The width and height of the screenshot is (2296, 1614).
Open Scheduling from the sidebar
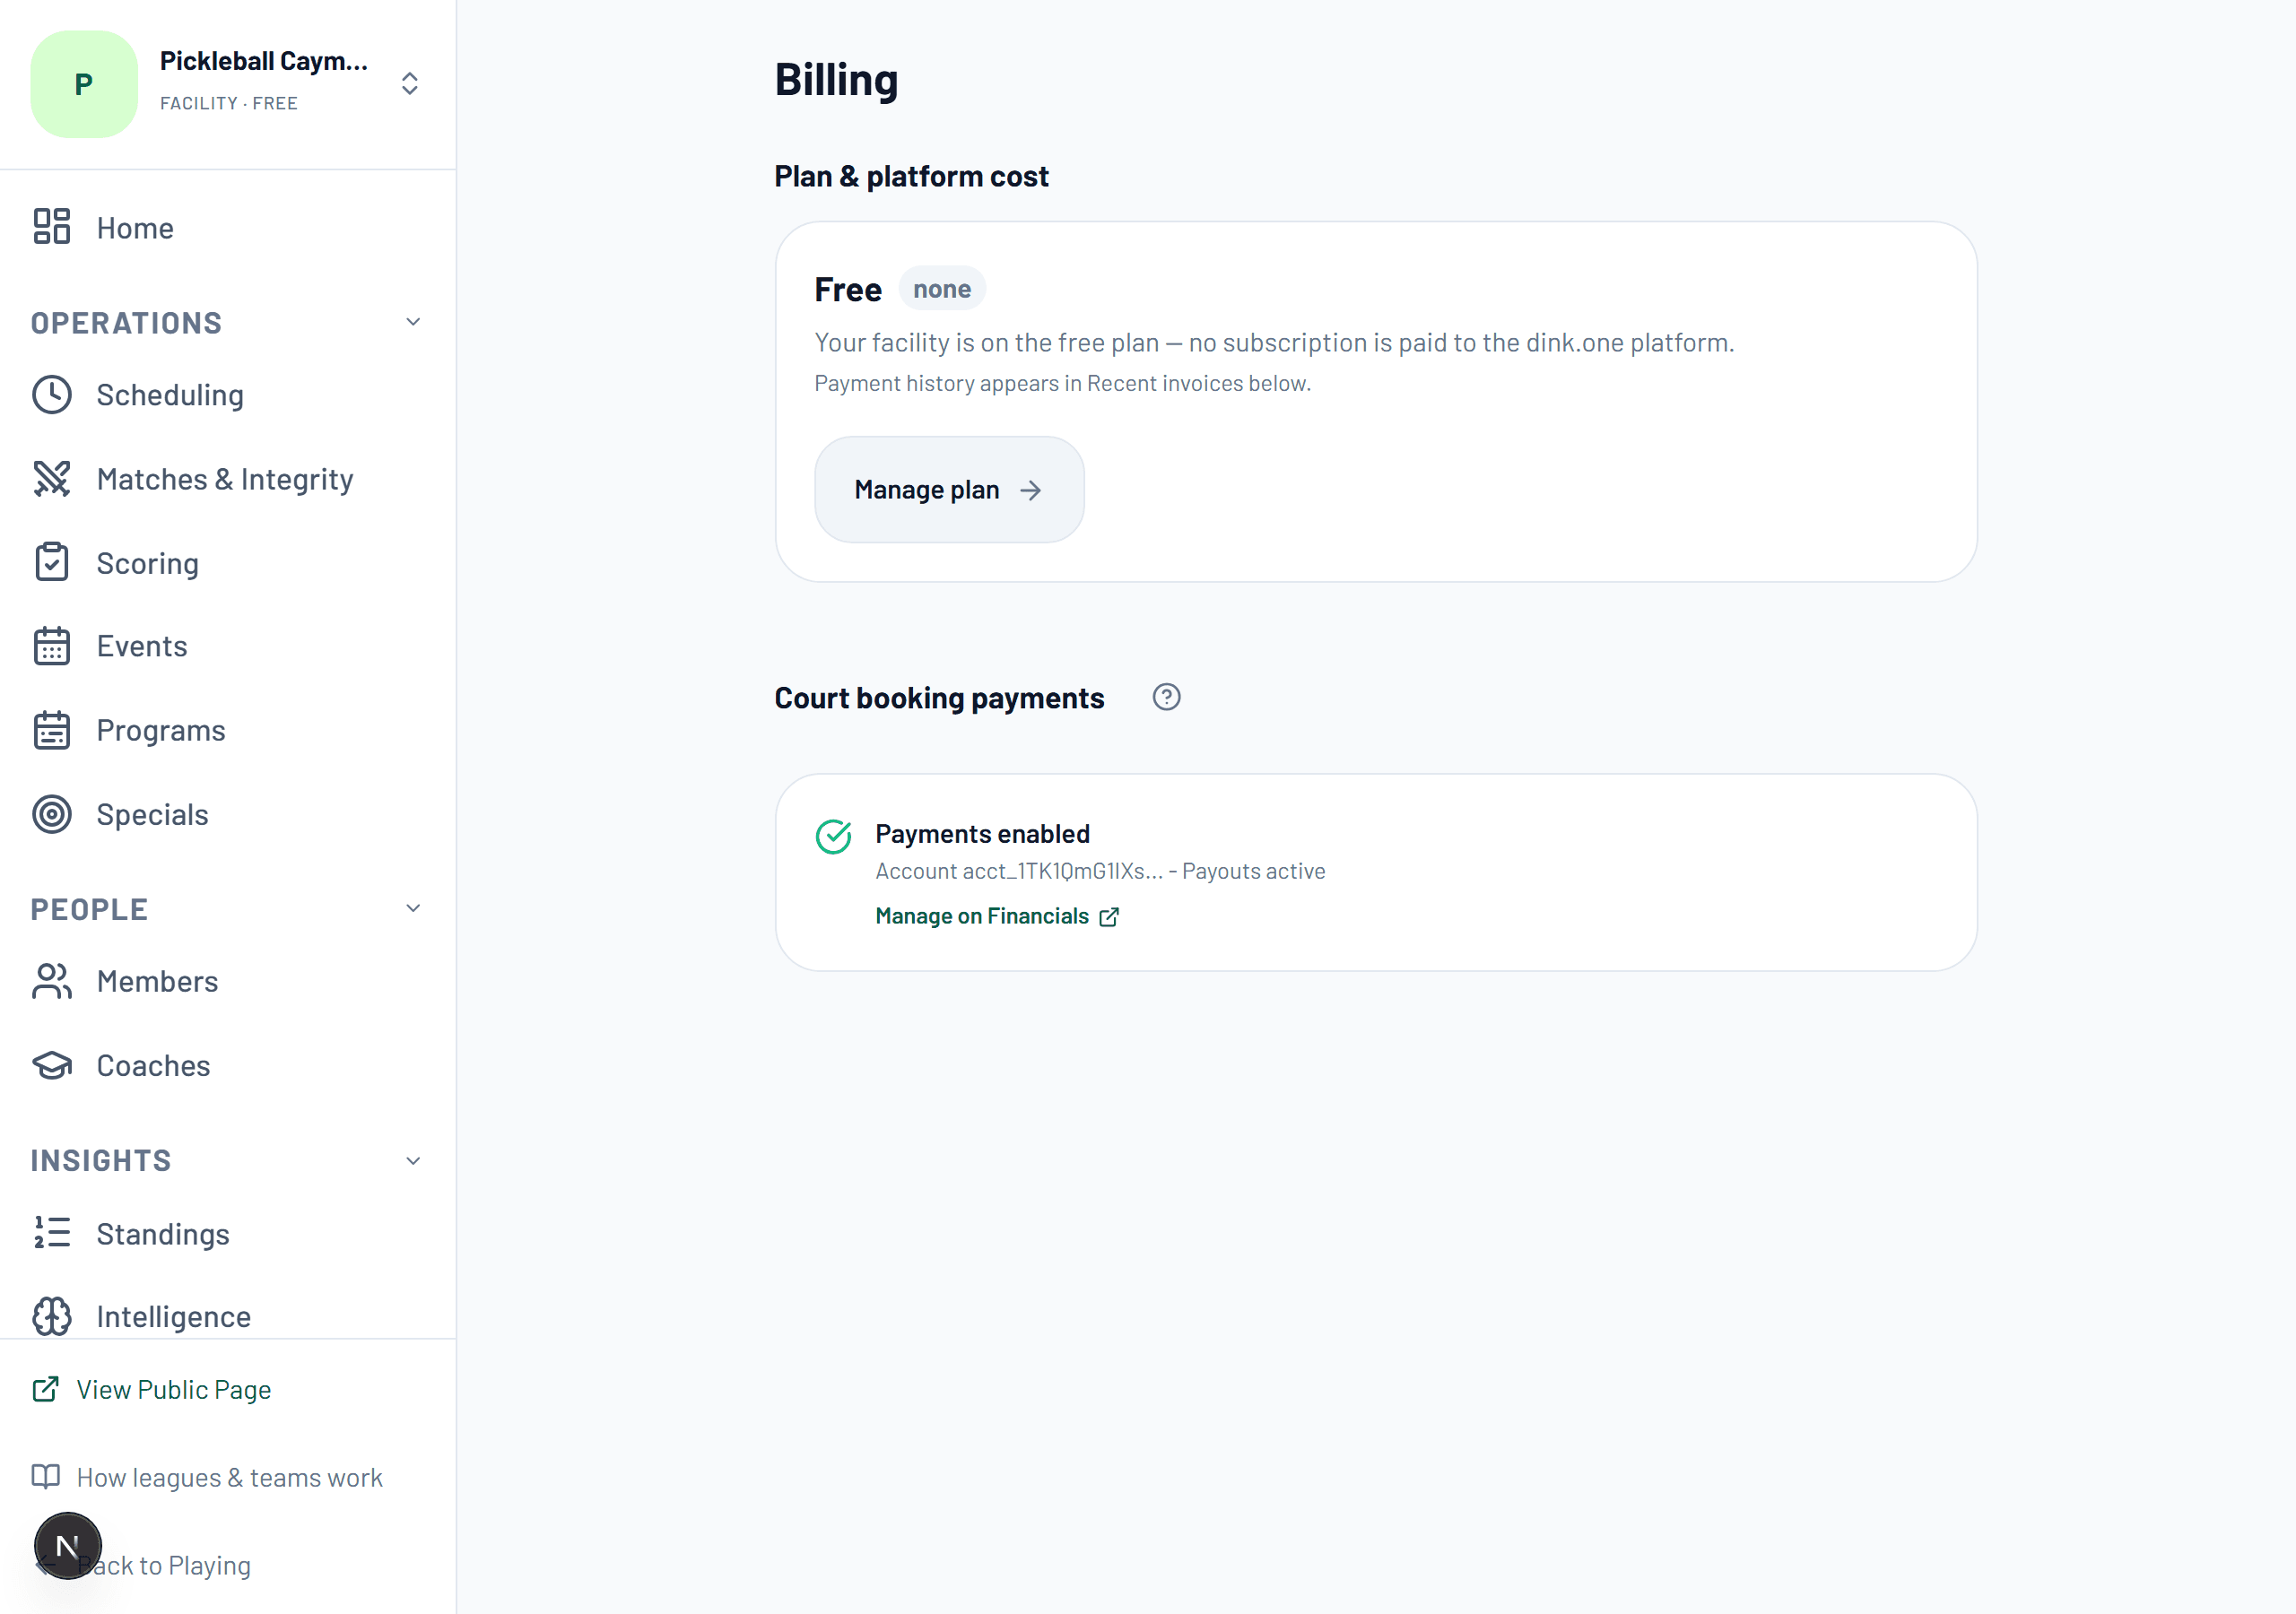pos(228,395)
